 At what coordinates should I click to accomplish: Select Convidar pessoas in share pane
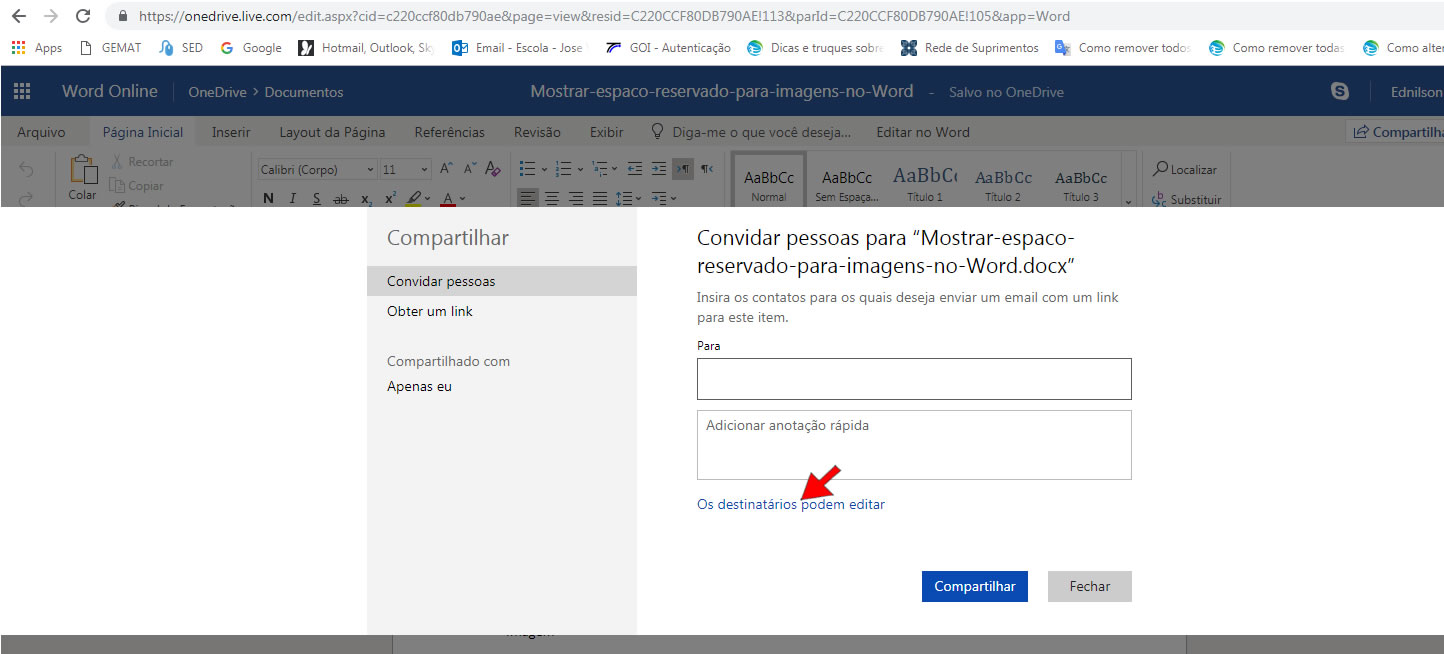point(502,281)
